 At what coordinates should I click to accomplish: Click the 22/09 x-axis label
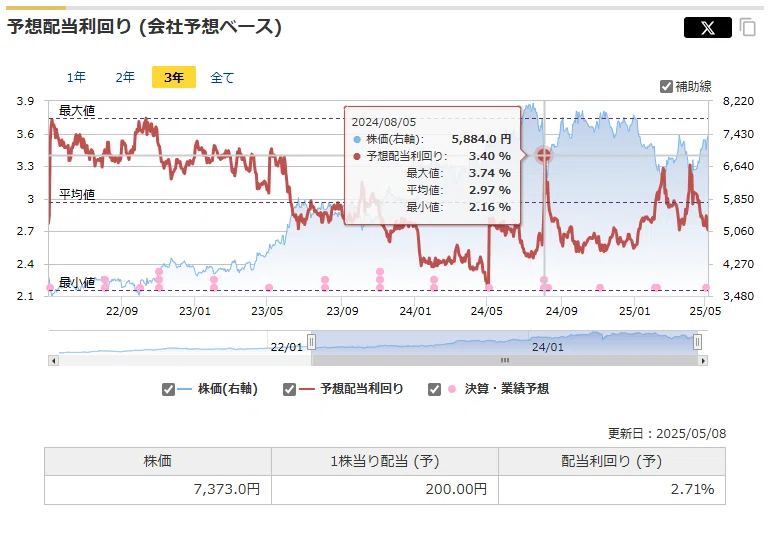(x=122, y=311)
